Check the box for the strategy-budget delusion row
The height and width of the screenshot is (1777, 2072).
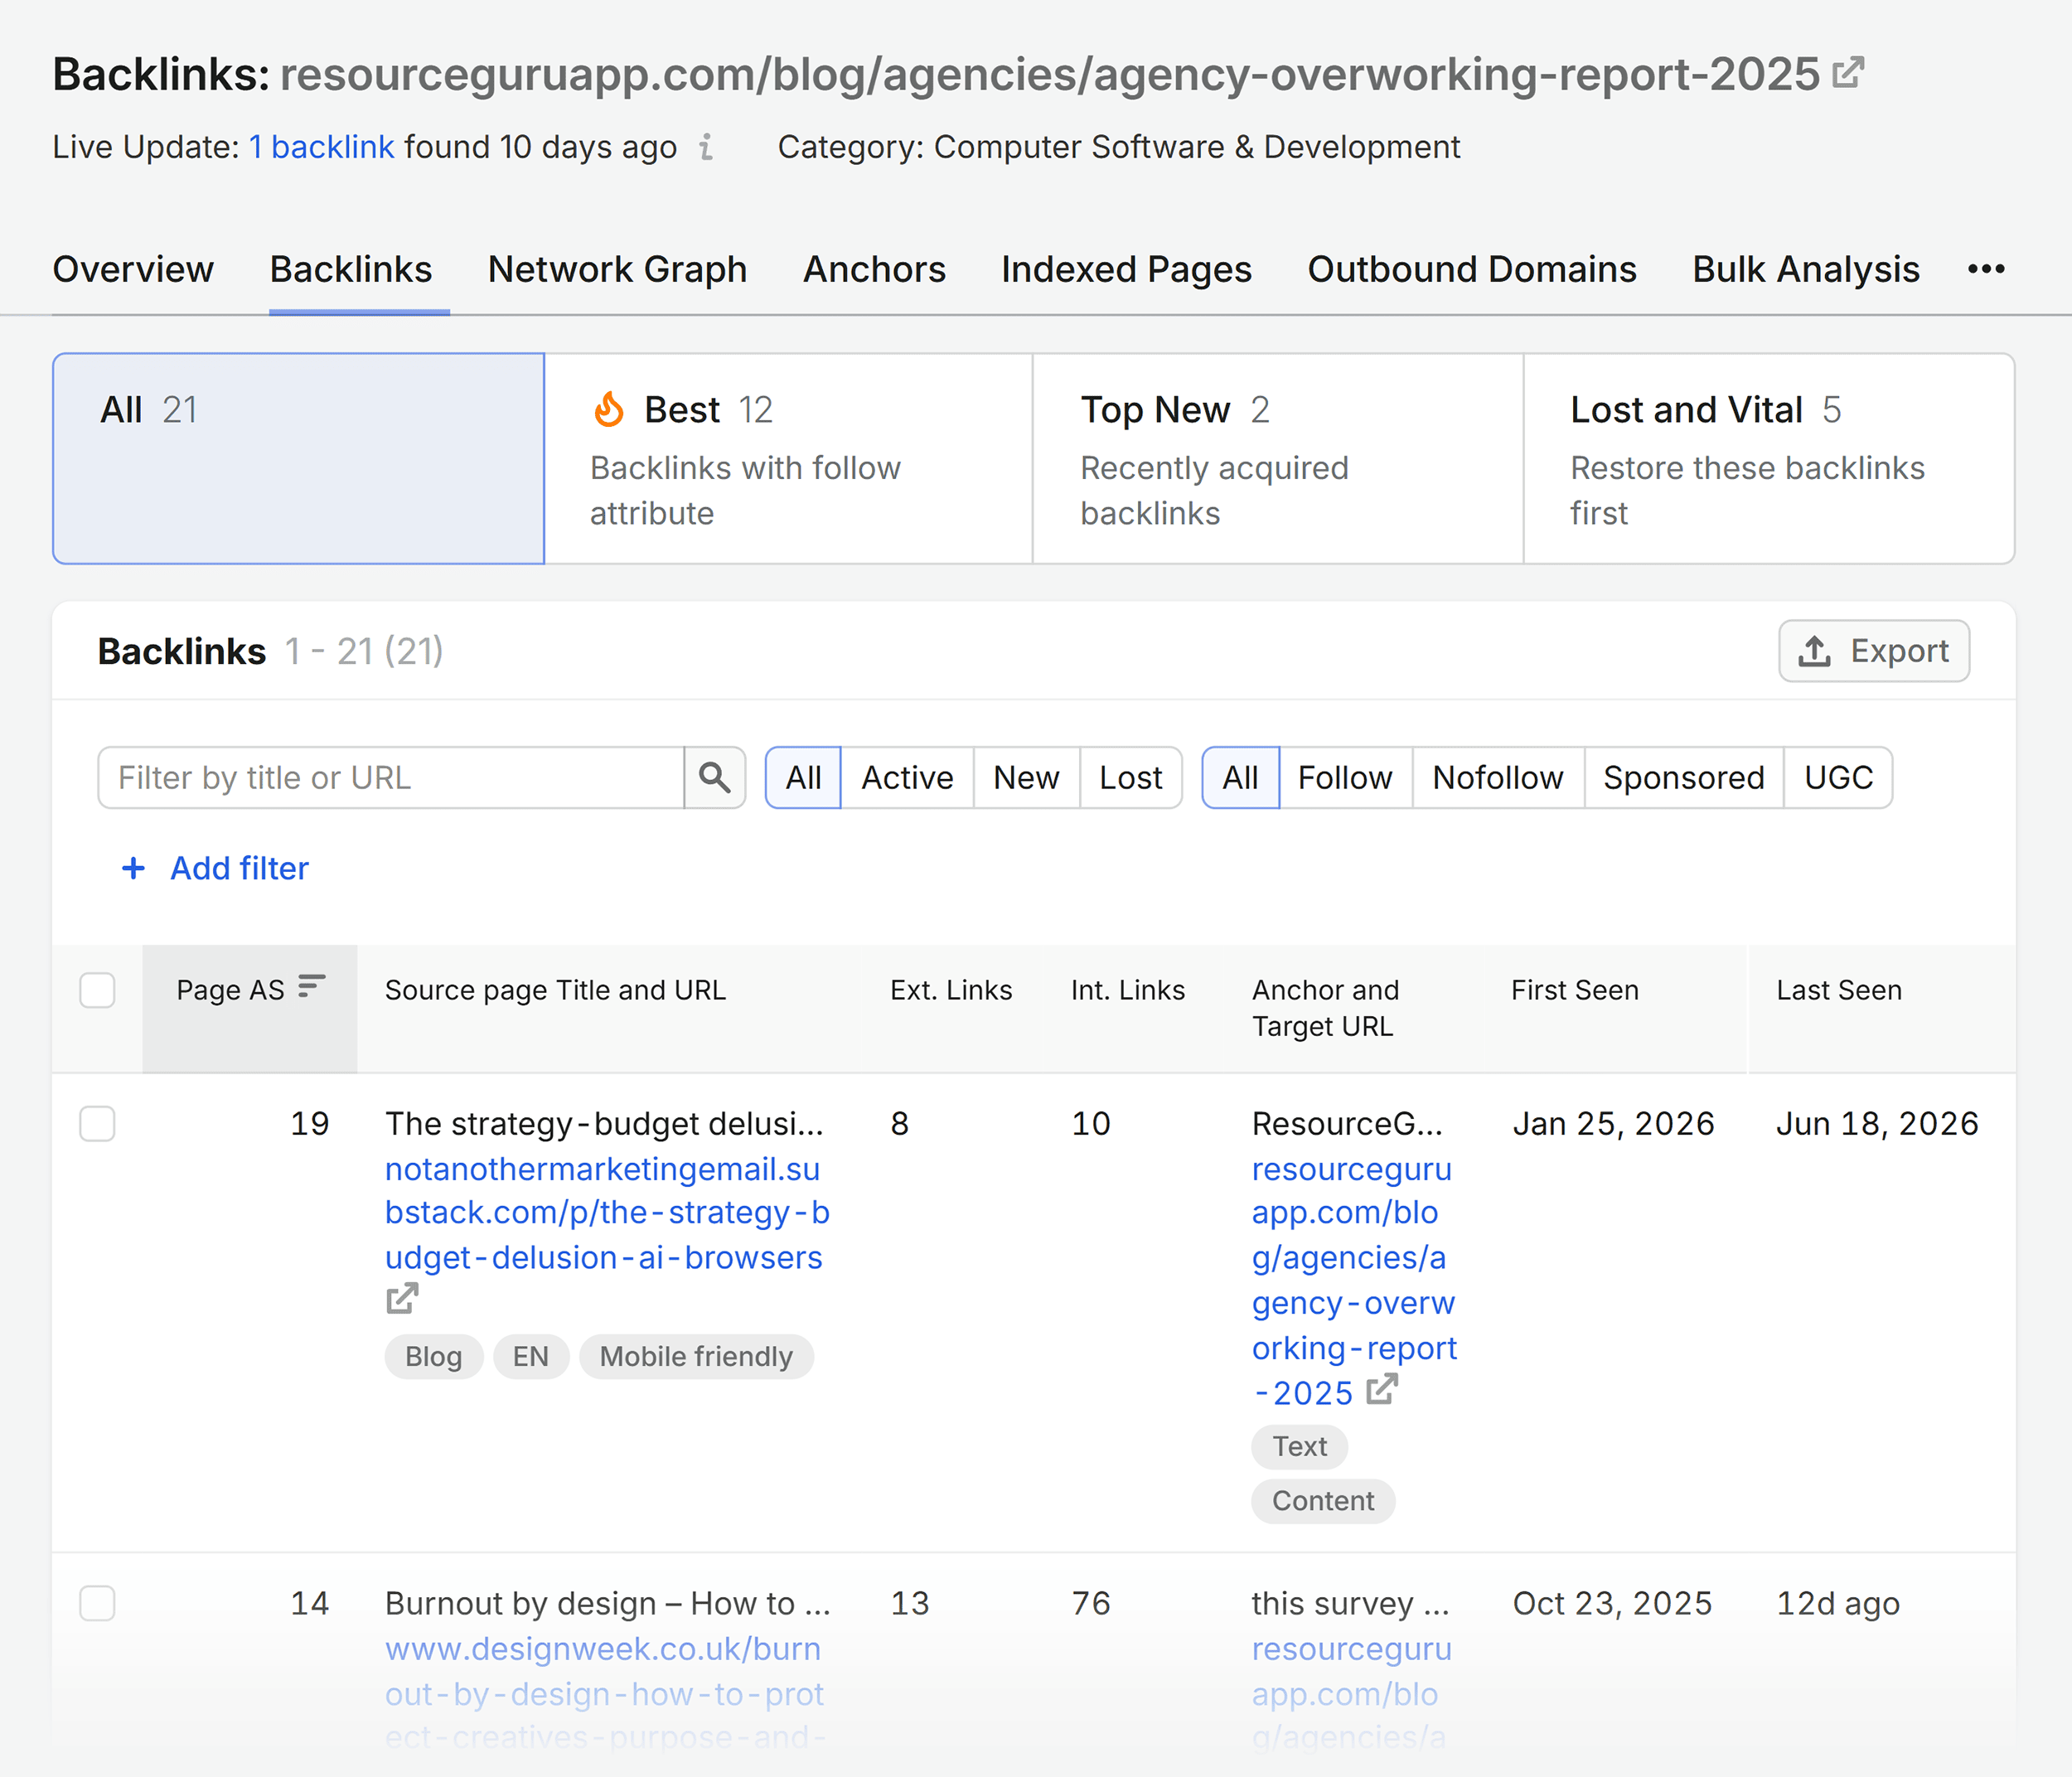click(97, 1123)
